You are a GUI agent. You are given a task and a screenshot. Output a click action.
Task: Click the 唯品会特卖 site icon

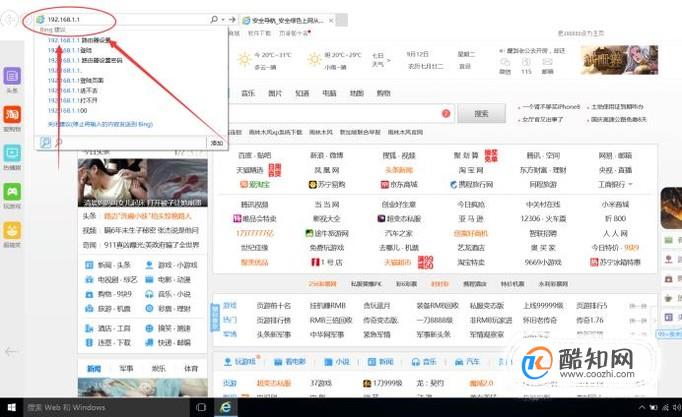[237, 219]
